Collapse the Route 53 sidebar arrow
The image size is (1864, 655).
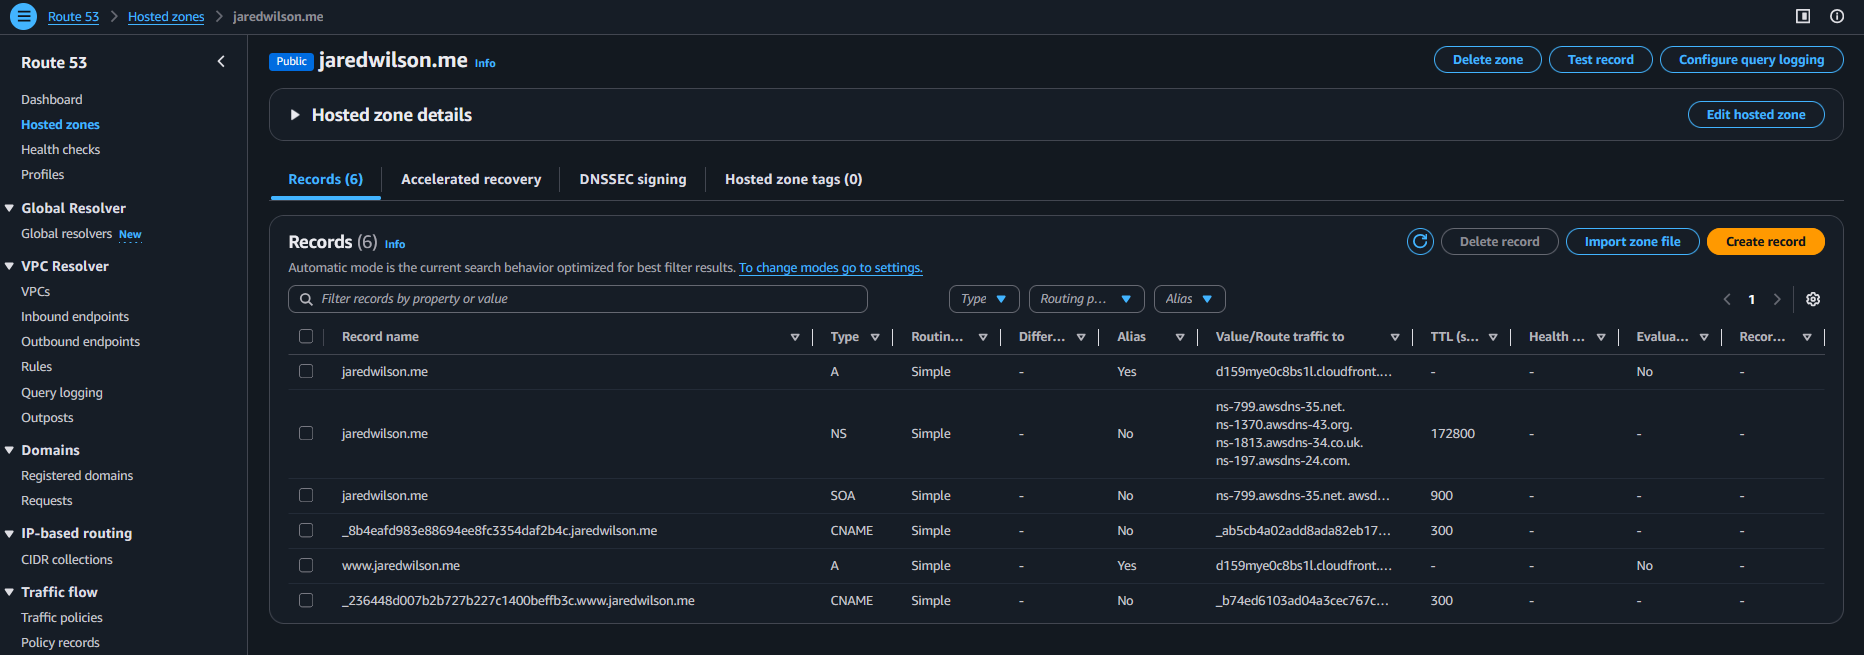[221, 62]
